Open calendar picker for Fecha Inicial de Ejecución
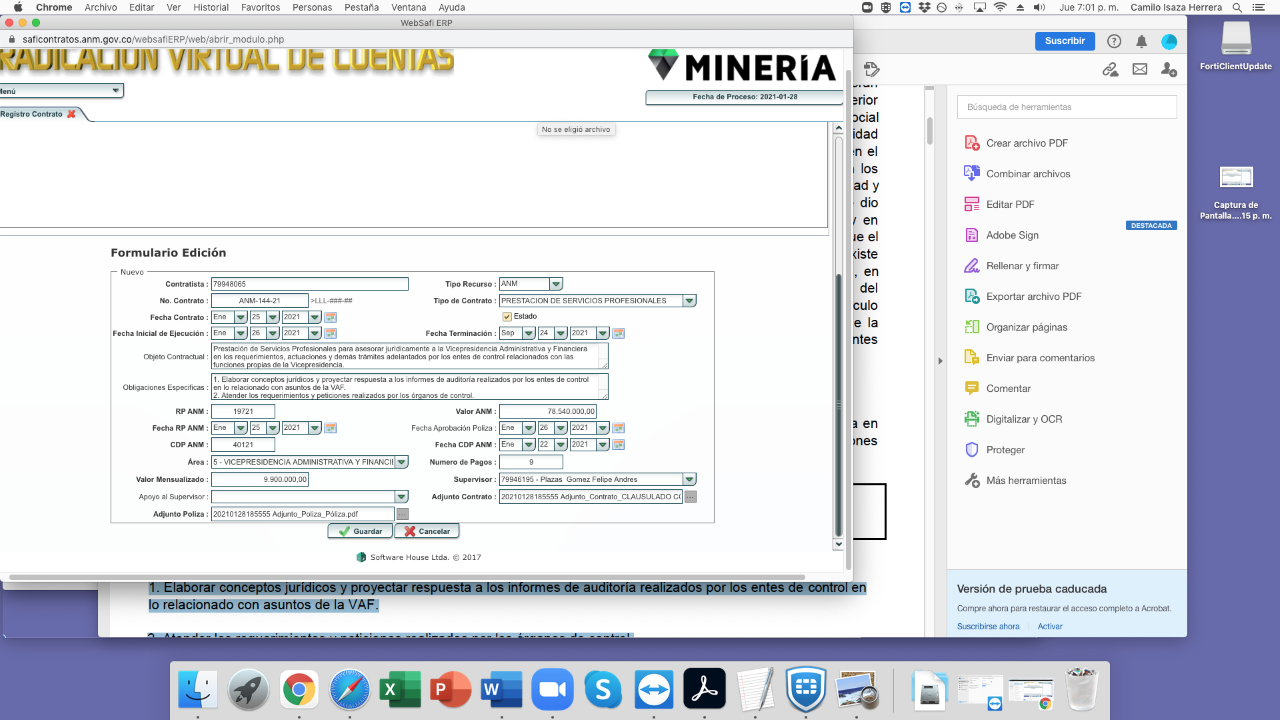The width and height of the screenshot is (1280, 720). point(330,333)
